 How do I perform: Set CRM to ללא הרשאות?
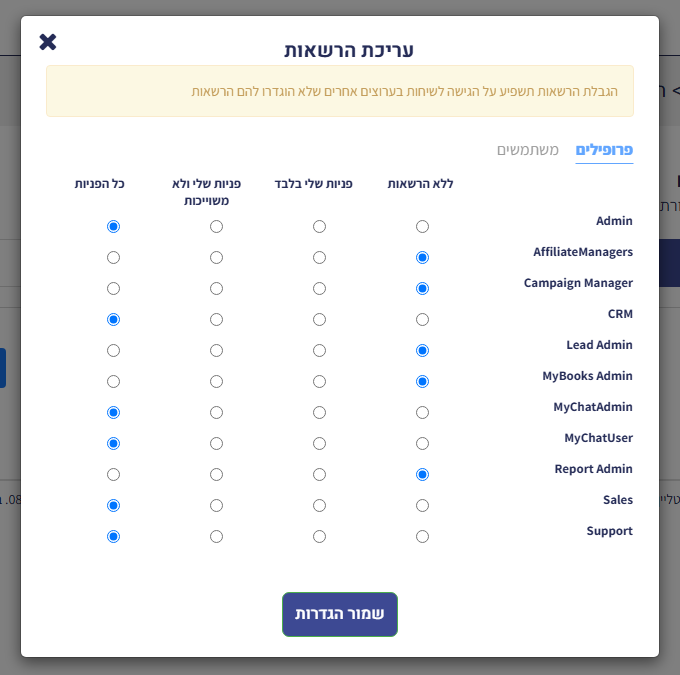pyautogui.click(x=422, y=320)
